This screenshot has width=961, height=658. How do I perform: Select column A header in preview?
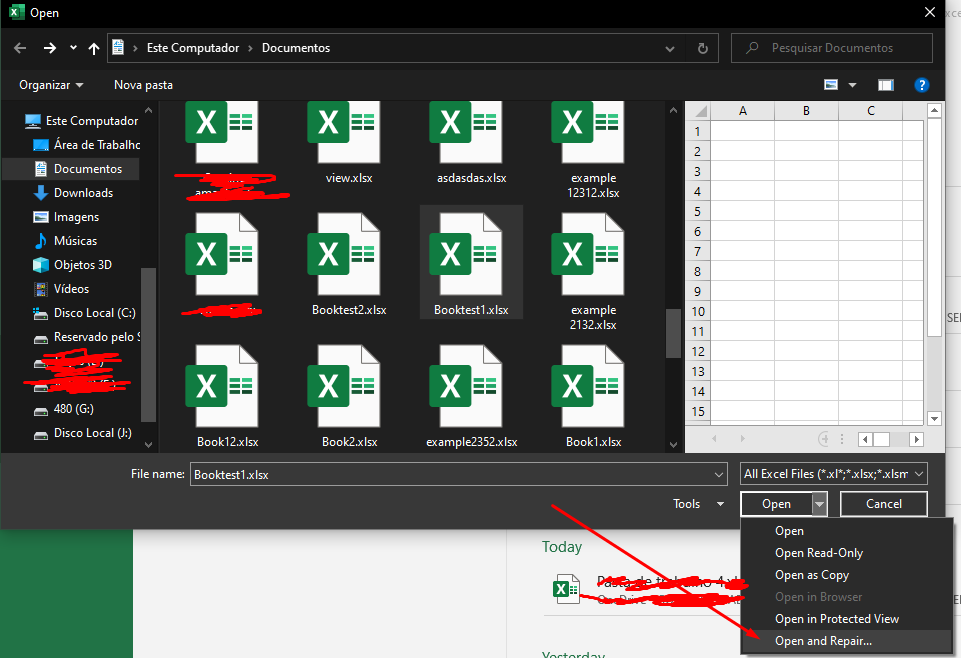(742, 111)
